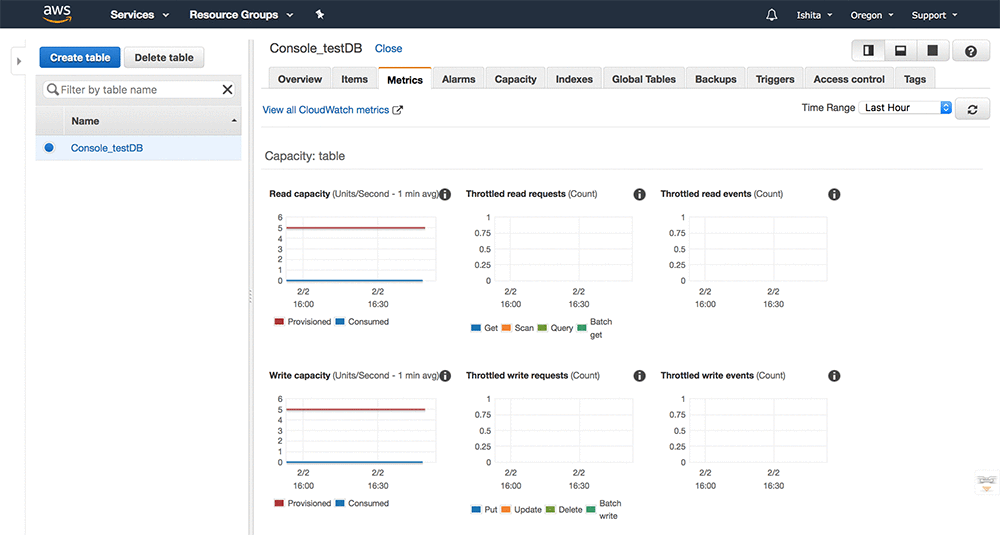The width and height of the screenshot is (1000, 535).
Task: Click the red Provisioned legend swatch
Action: (x=279, y=322)
